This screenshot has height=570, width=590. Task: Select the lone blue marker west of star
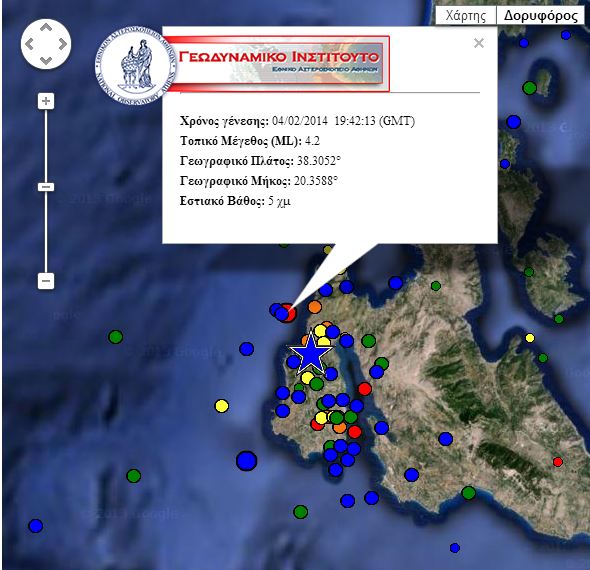tap(246, 349)
